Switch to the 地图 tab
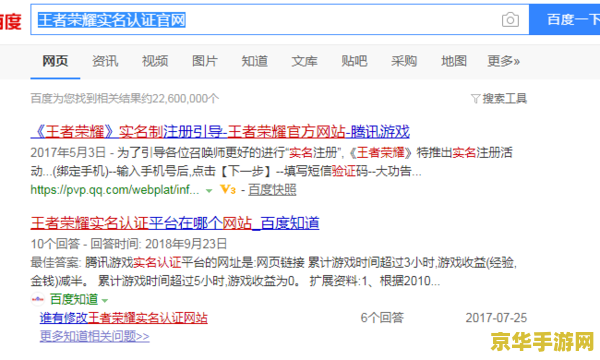The image size is (600, 360). tap(453, 61)
